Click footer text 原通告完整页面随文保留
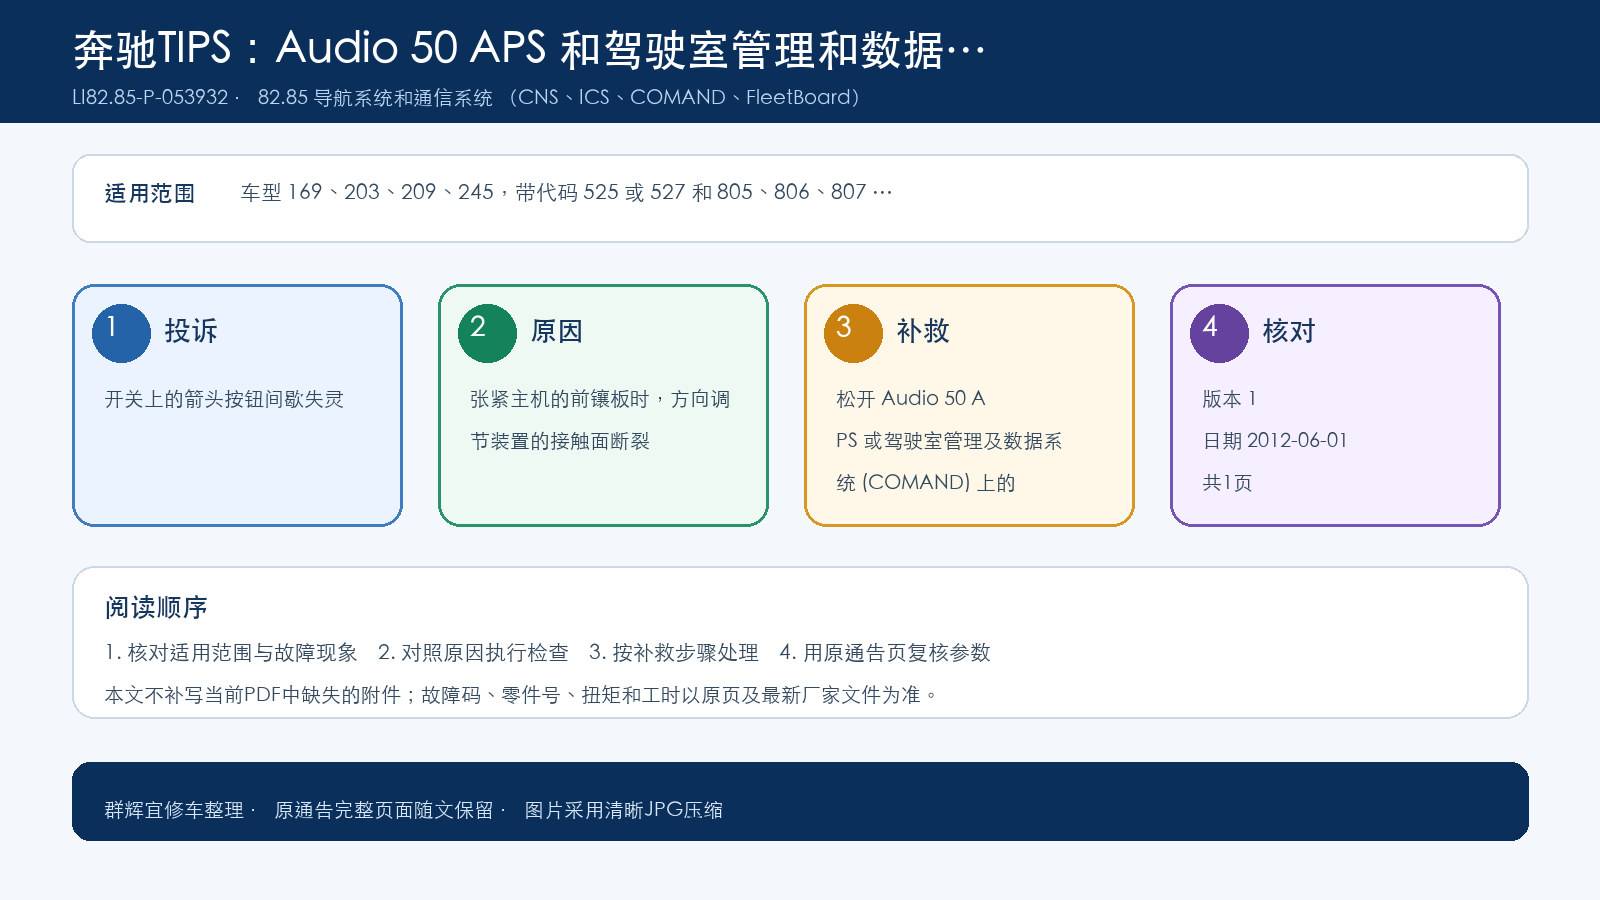 (384, 810)
